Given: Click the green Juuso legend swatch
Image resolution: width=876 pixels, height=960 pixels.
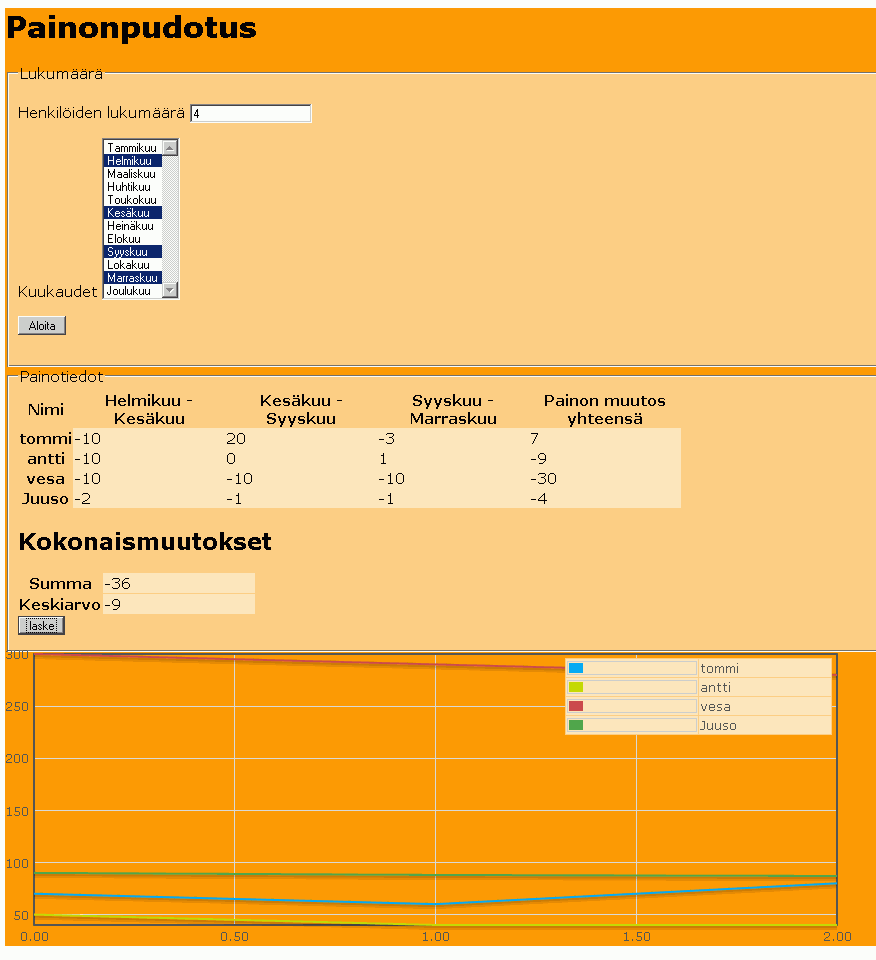Looking at the screenshot, I should point(576,725).
